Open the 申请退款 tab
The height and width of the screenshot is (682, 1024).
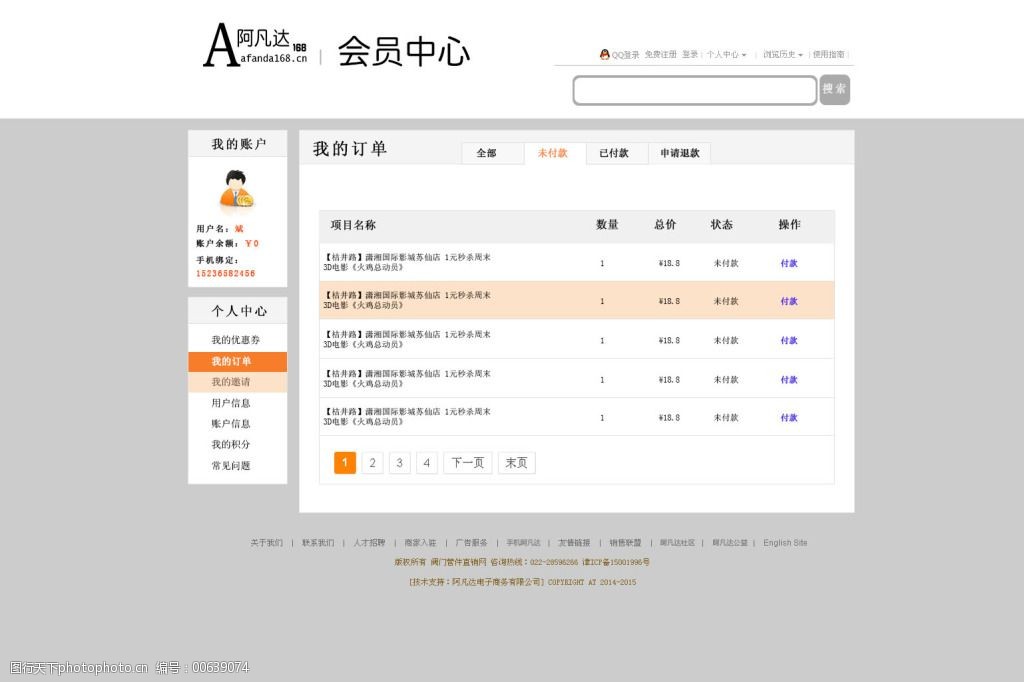point(679,153)
